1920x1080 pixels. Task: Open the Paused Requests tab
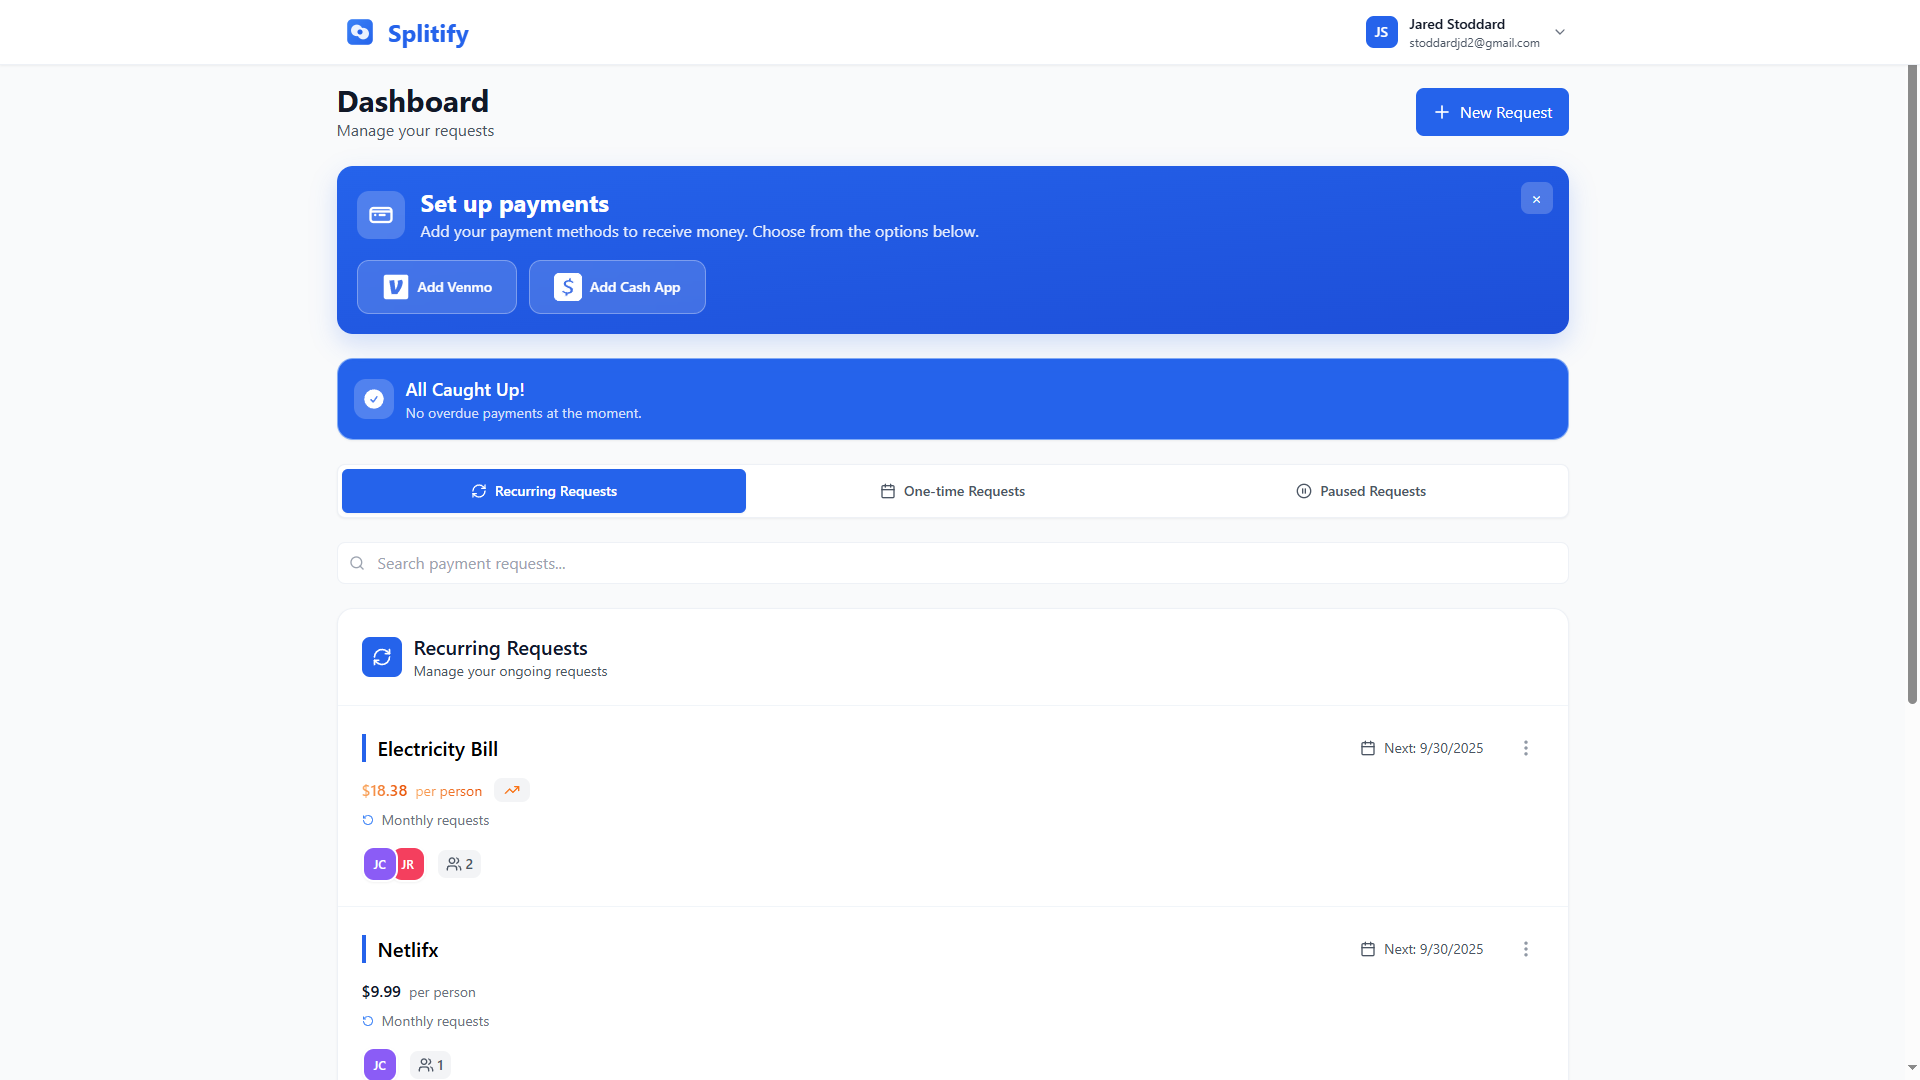click(x=1361, y=491)
